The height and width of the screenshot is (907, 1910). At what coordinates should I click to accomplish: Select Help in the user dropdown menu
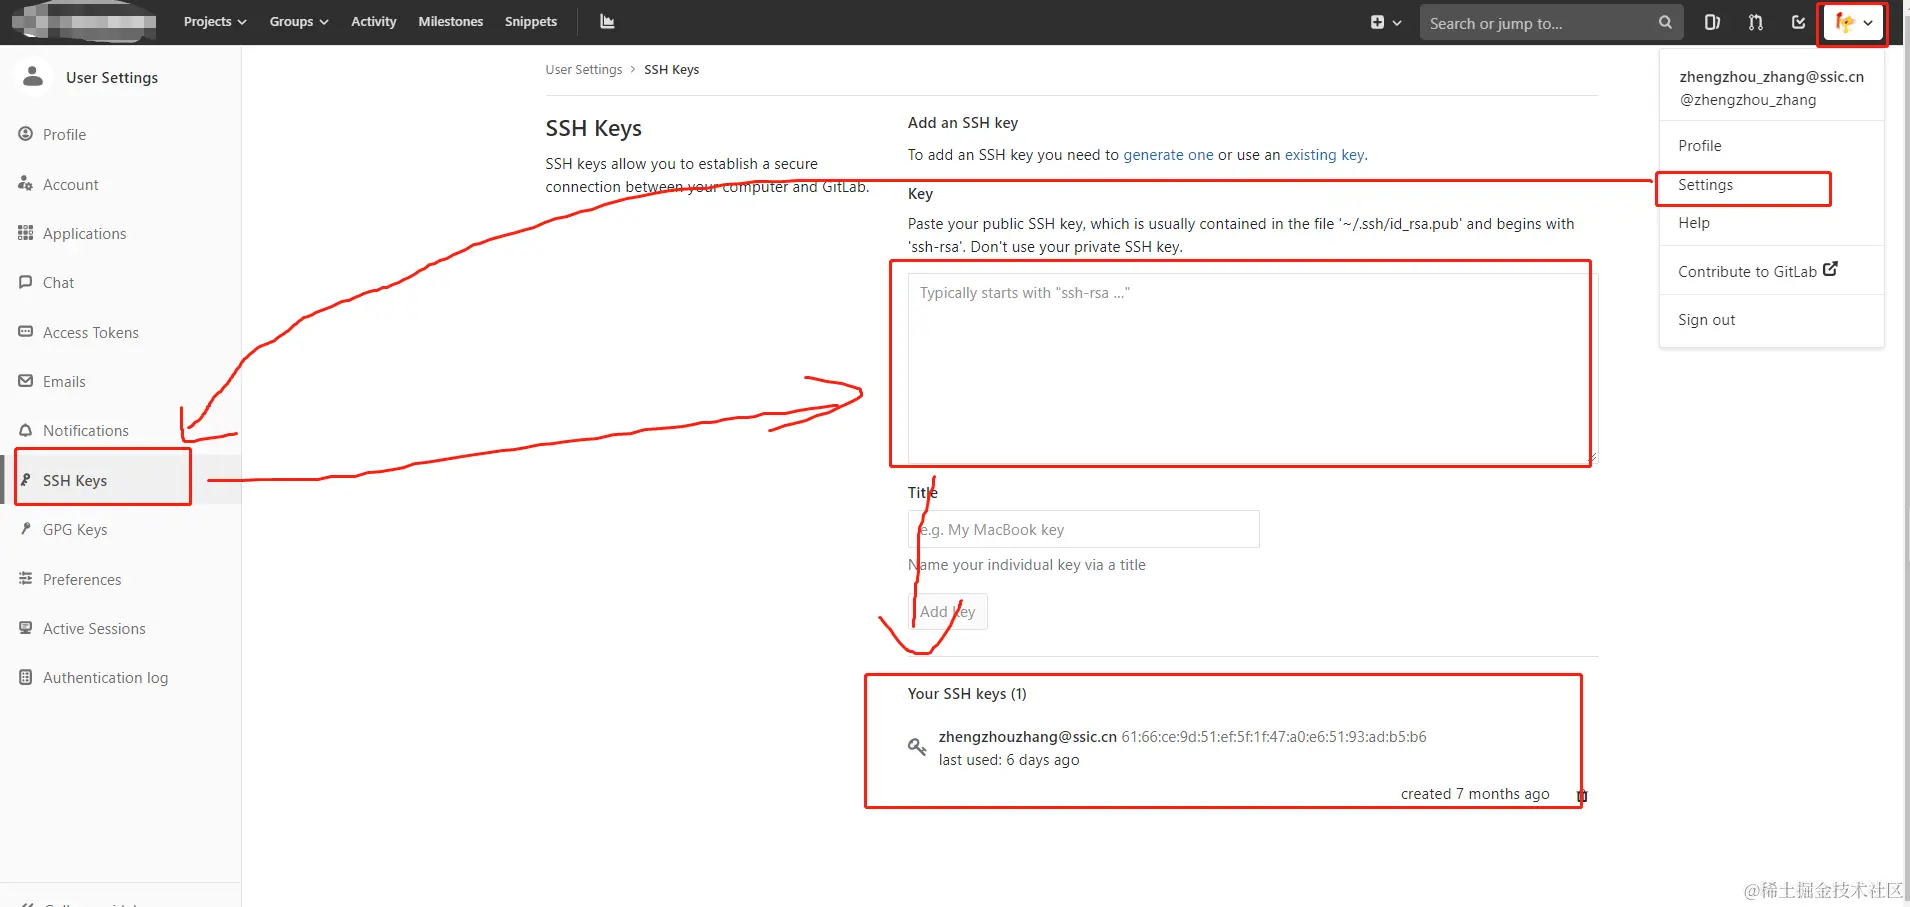(x=1693, y=223)
